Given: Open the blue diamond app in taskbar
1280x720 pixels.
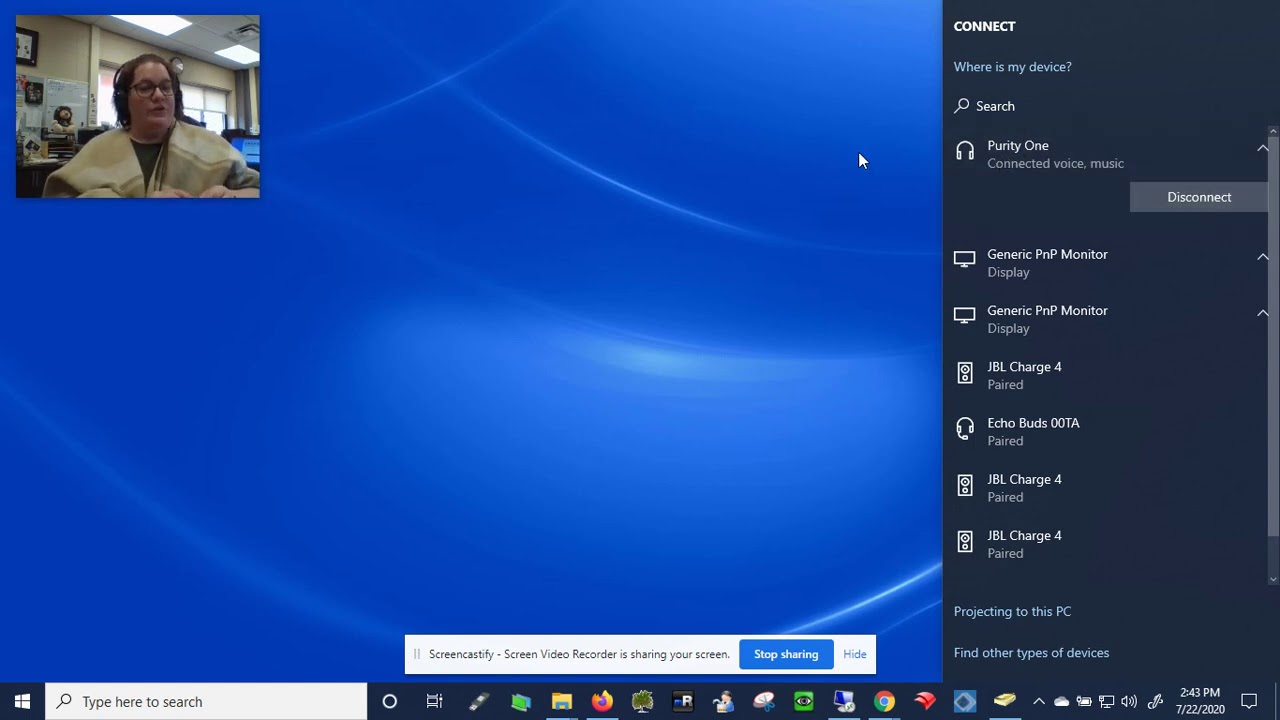Looking at the screenshot, I should tap(965, 701).
